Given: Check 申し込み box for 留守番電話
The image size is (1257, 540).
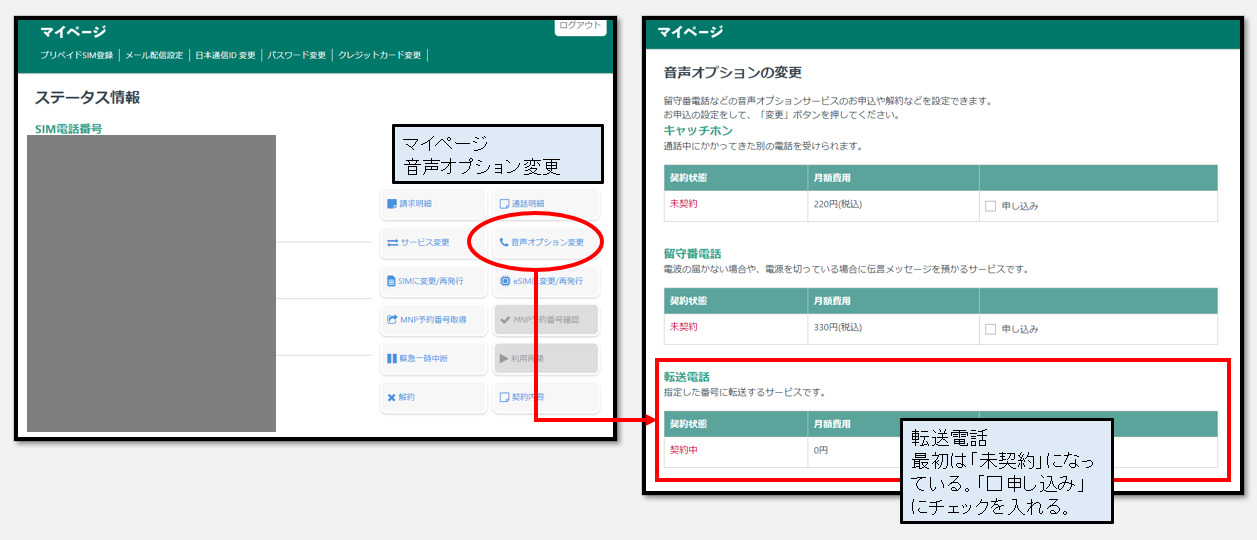Looking at the screenshot, I should (990, 329).
